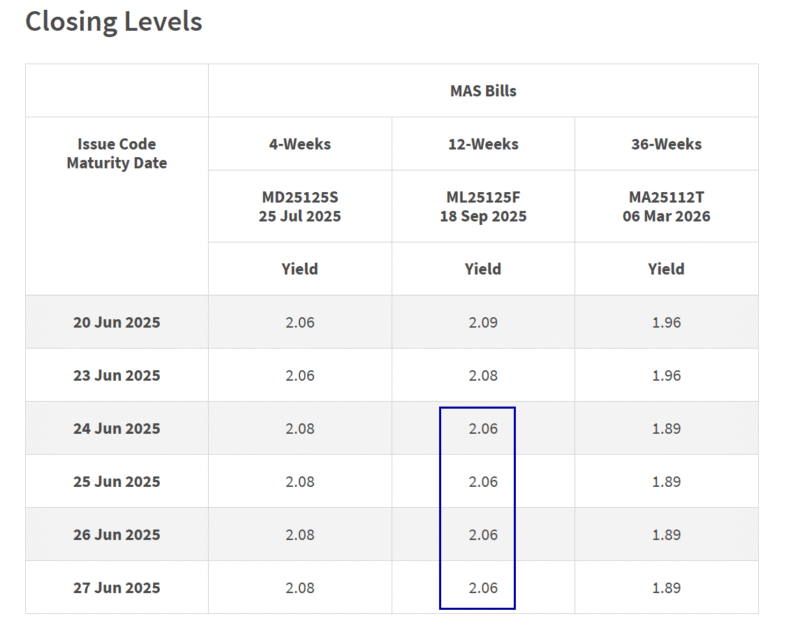The image size is (800, 628).
Task: Click the 25 Jul 2025 maturity date
Action: click(x=299, y=217)
